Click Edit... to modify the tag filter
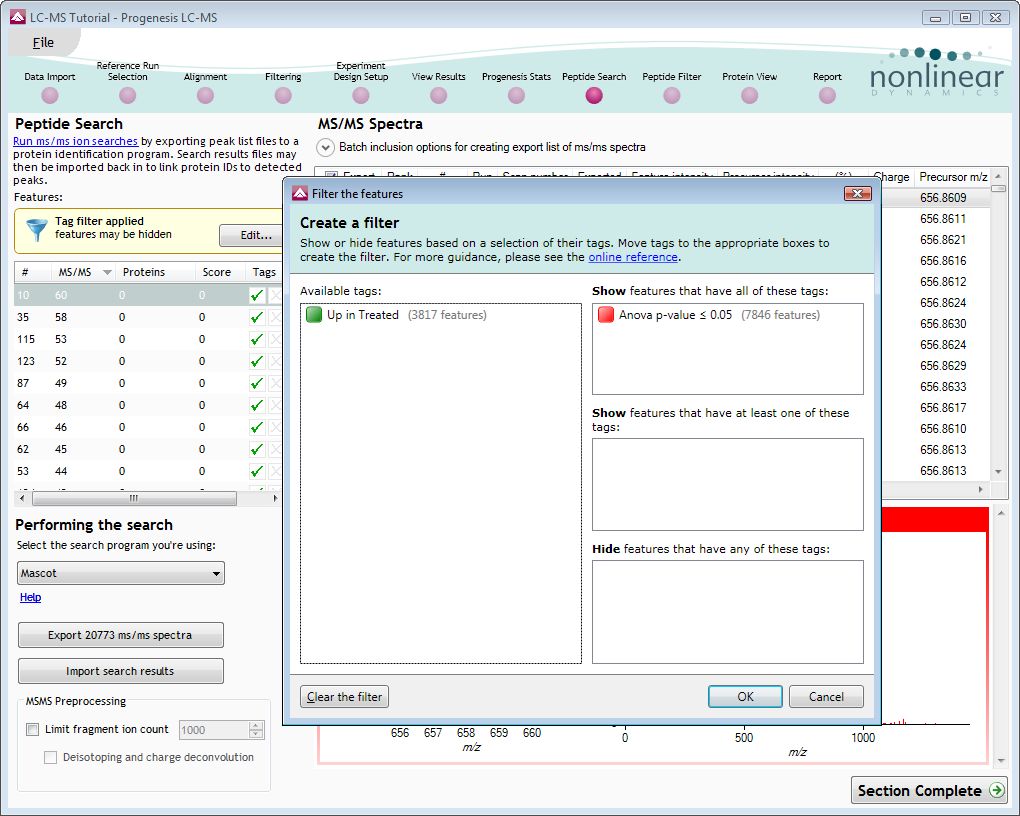1020x816 pixels. (x=252, y=235)
